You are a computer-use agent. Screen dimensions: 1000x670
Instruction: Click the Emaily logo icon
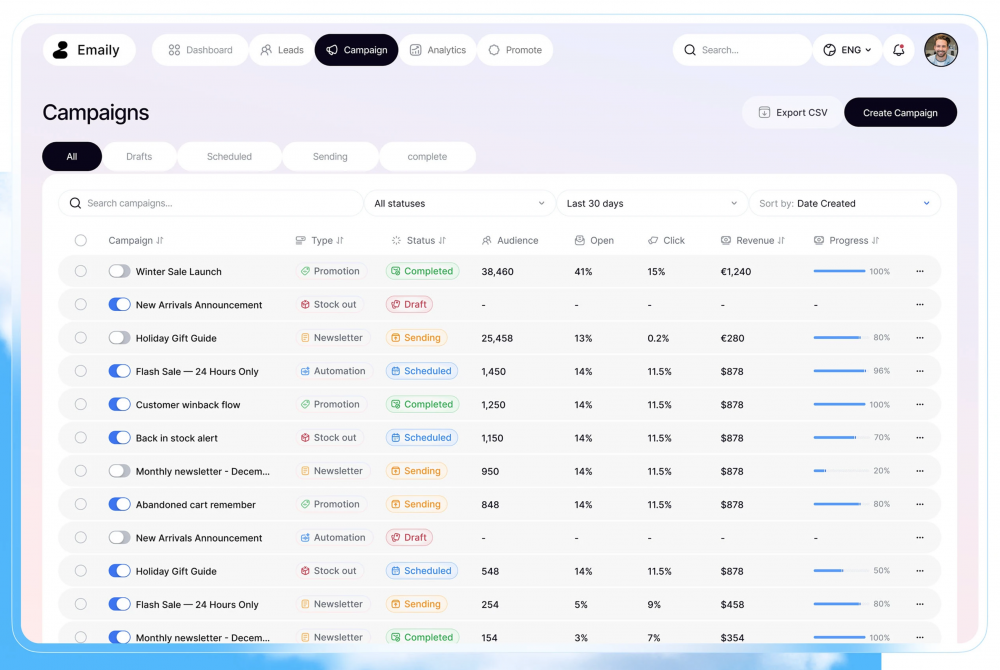coord(62,50)
